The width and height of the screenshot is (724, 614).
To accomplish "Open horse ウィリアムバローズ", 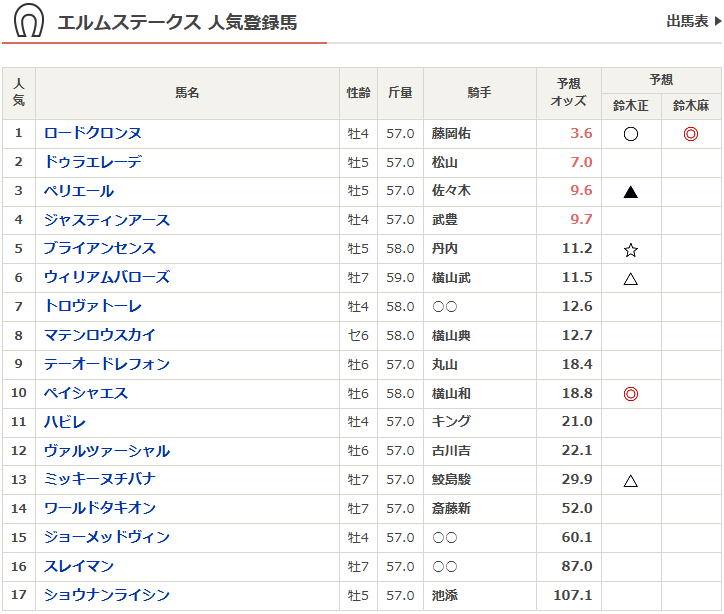I will click(x=107, y=277).
